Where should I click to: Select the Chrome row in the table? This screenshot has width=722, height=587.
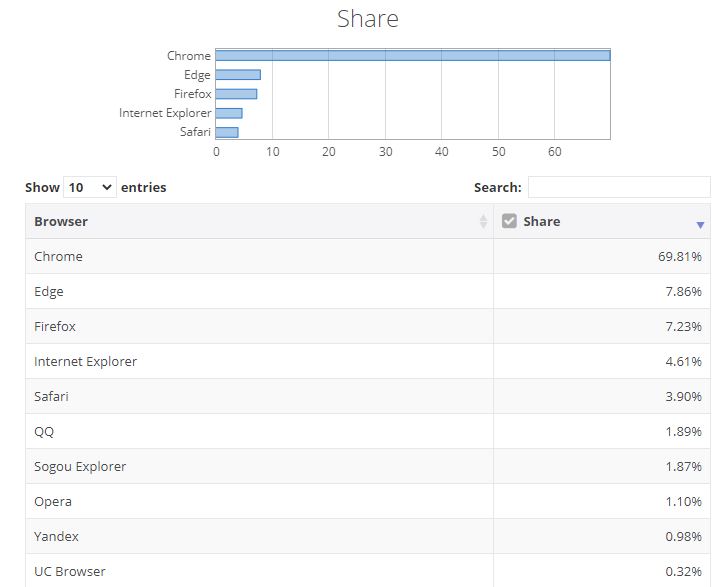(367, 257)
